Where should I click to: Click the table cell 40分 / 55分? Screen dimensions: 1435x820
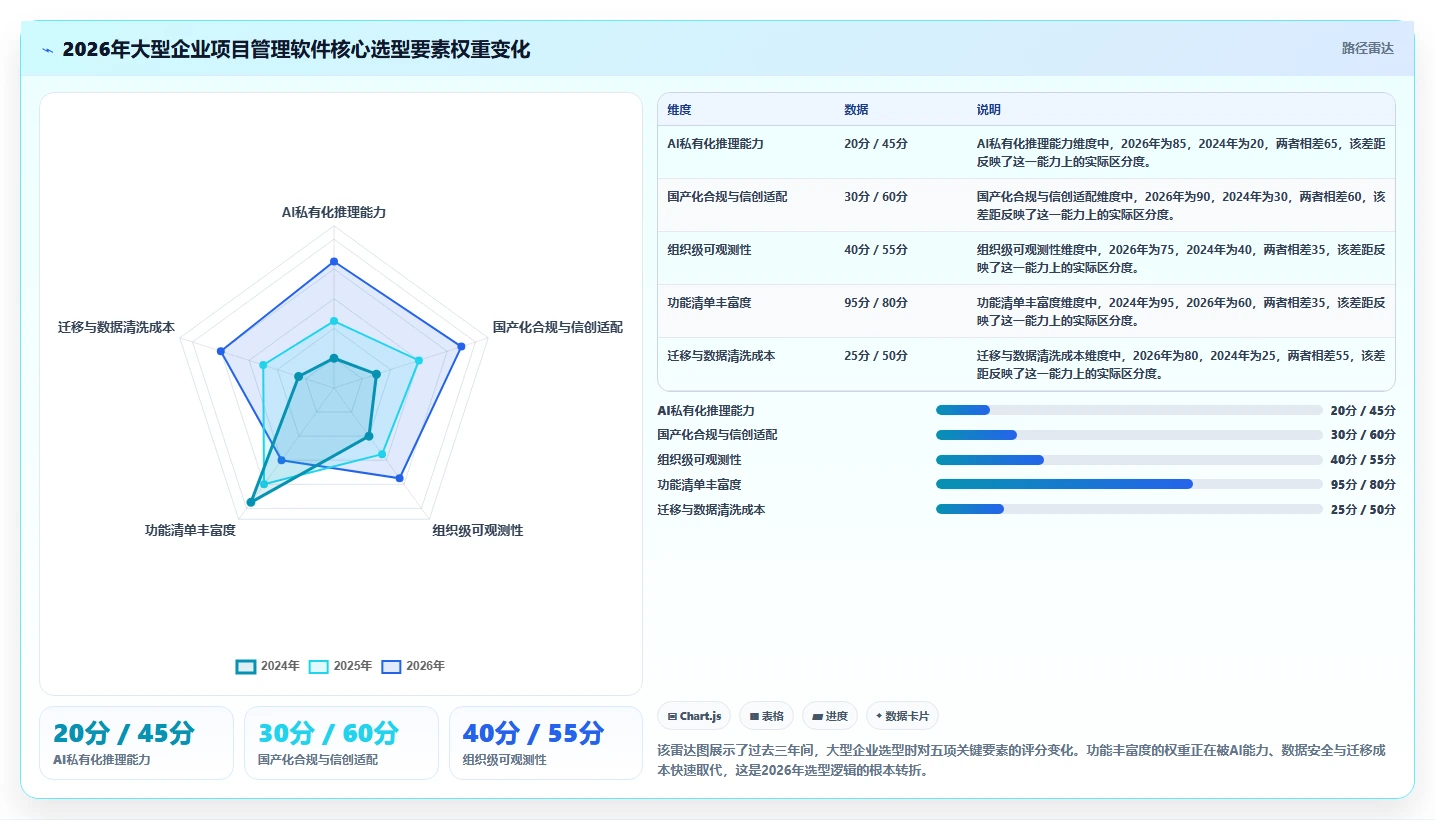pyautogui.click(x=876, y=250)
